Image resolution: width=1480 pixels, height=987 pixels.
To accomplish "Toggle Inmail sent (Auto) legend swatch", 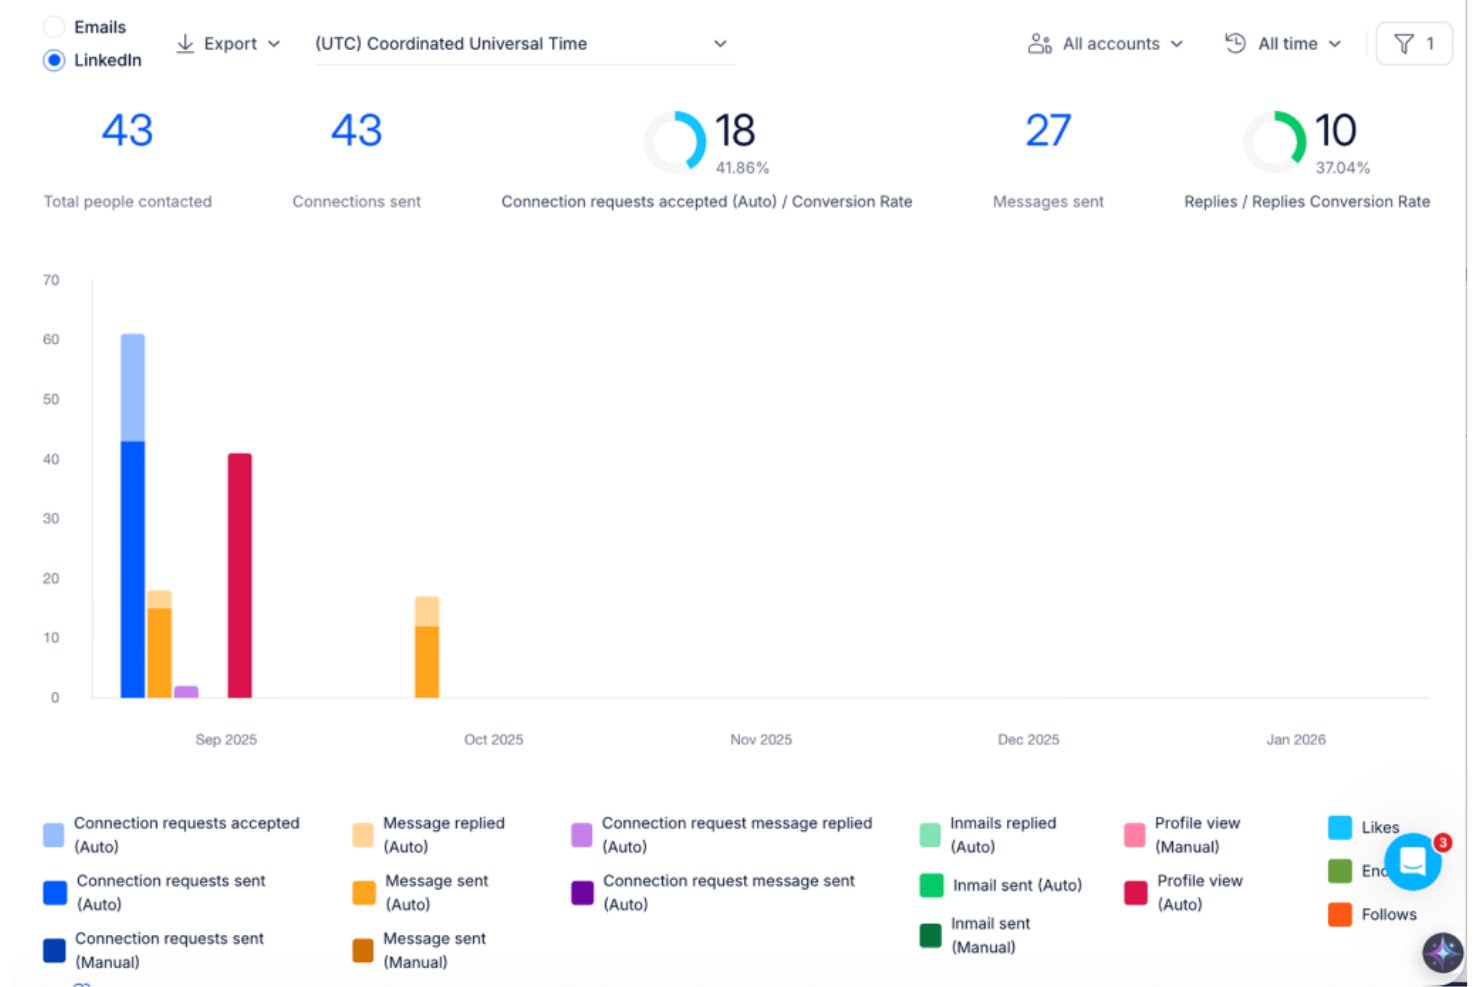I will pyautogui.click(x=931, y=885).
